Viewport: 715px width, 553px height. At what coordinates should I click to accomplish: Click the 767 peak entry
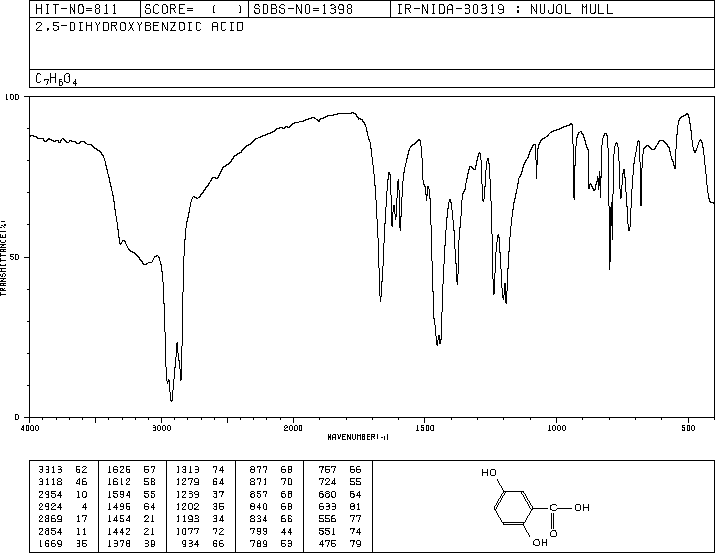[327, 470]
